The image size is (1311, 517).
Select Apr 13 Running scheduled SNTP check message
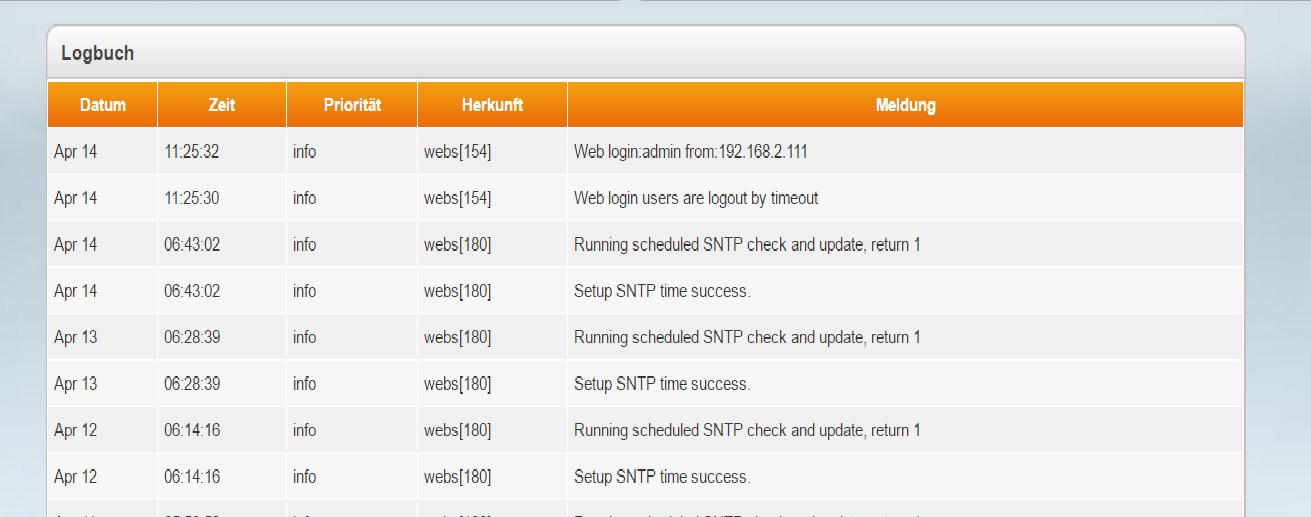(x=746, y=337)
